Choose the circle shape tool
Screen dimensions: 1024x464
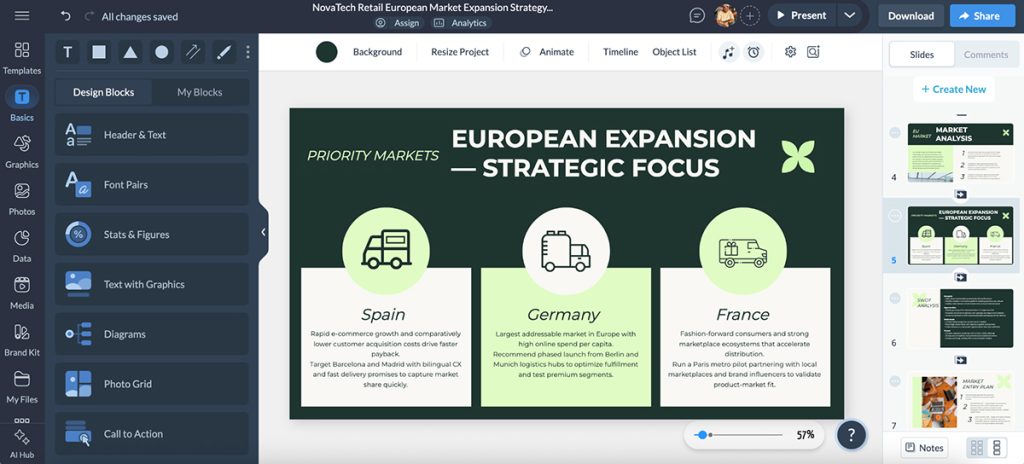pyautogui.click(x=162, y=52)
